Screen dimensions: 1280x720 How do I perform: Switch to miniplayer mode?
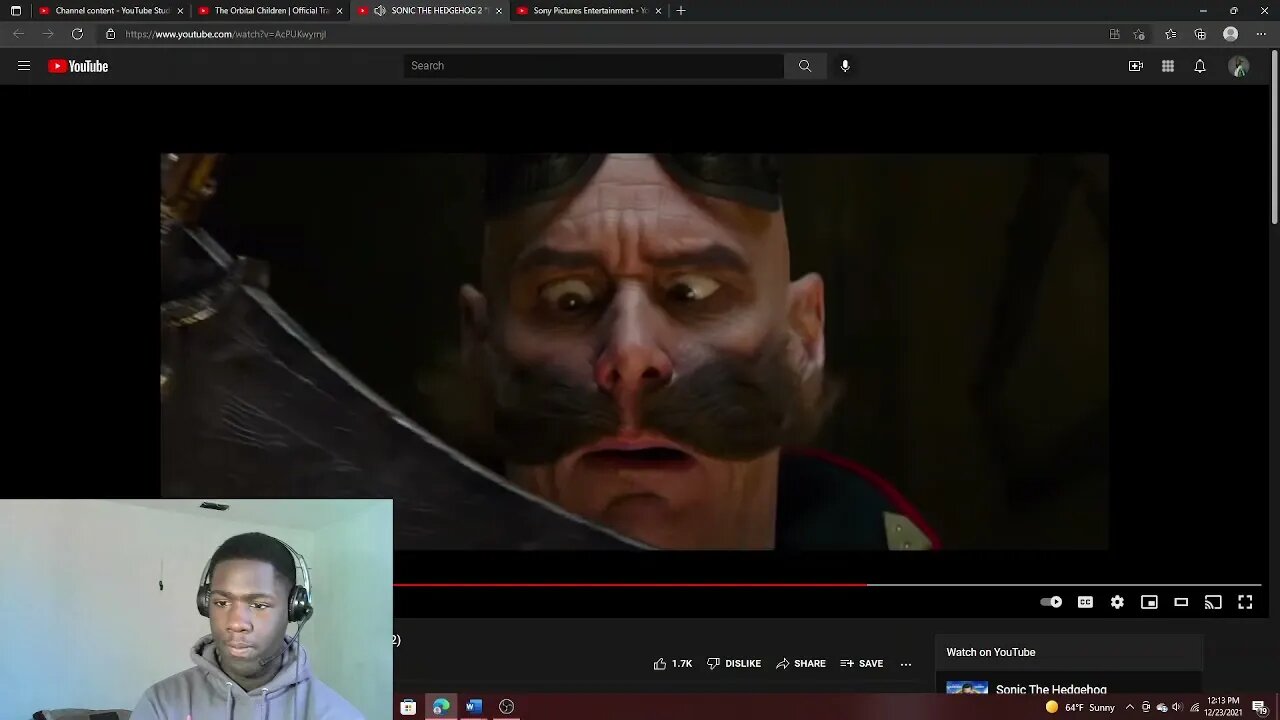(x=1149, y=602)
